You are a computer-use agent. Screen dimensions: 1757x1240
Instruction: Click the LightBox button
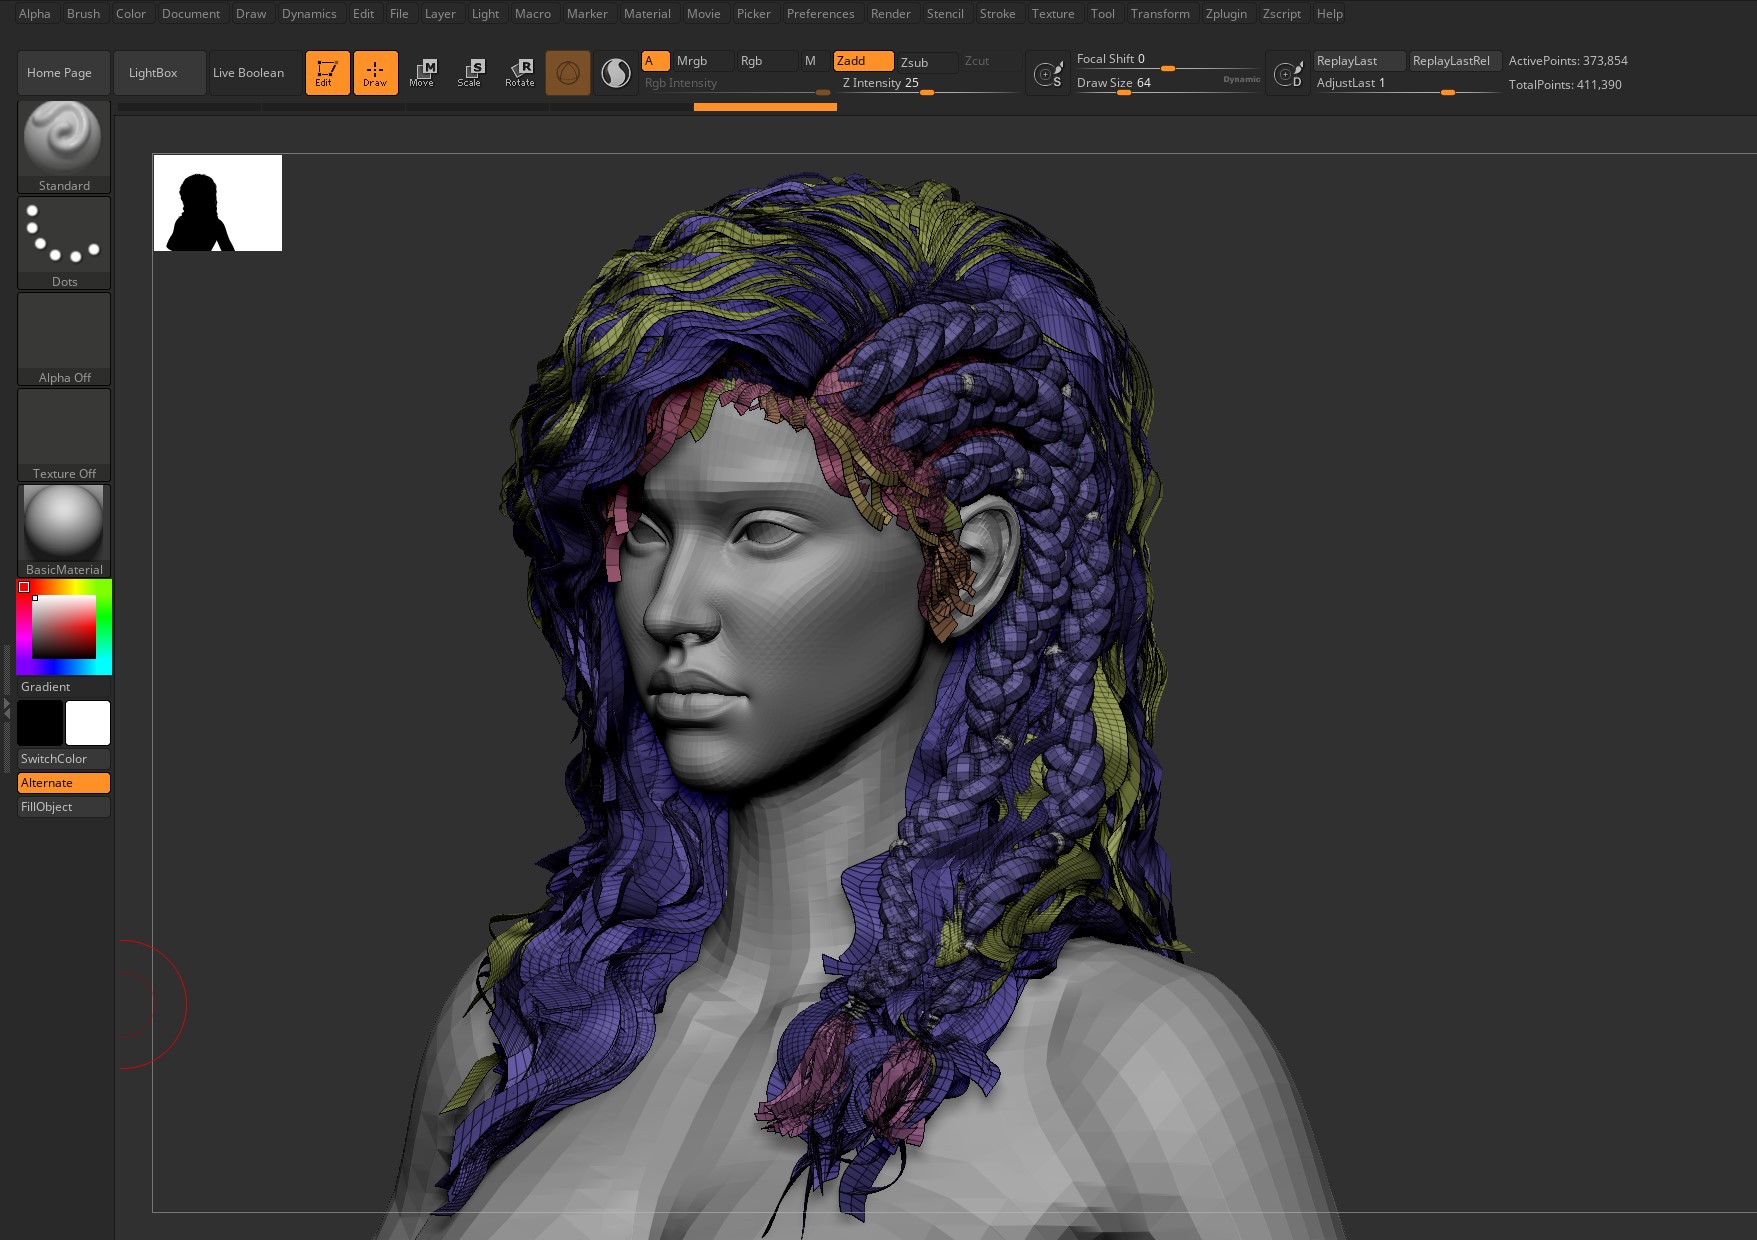click(153, 73)
